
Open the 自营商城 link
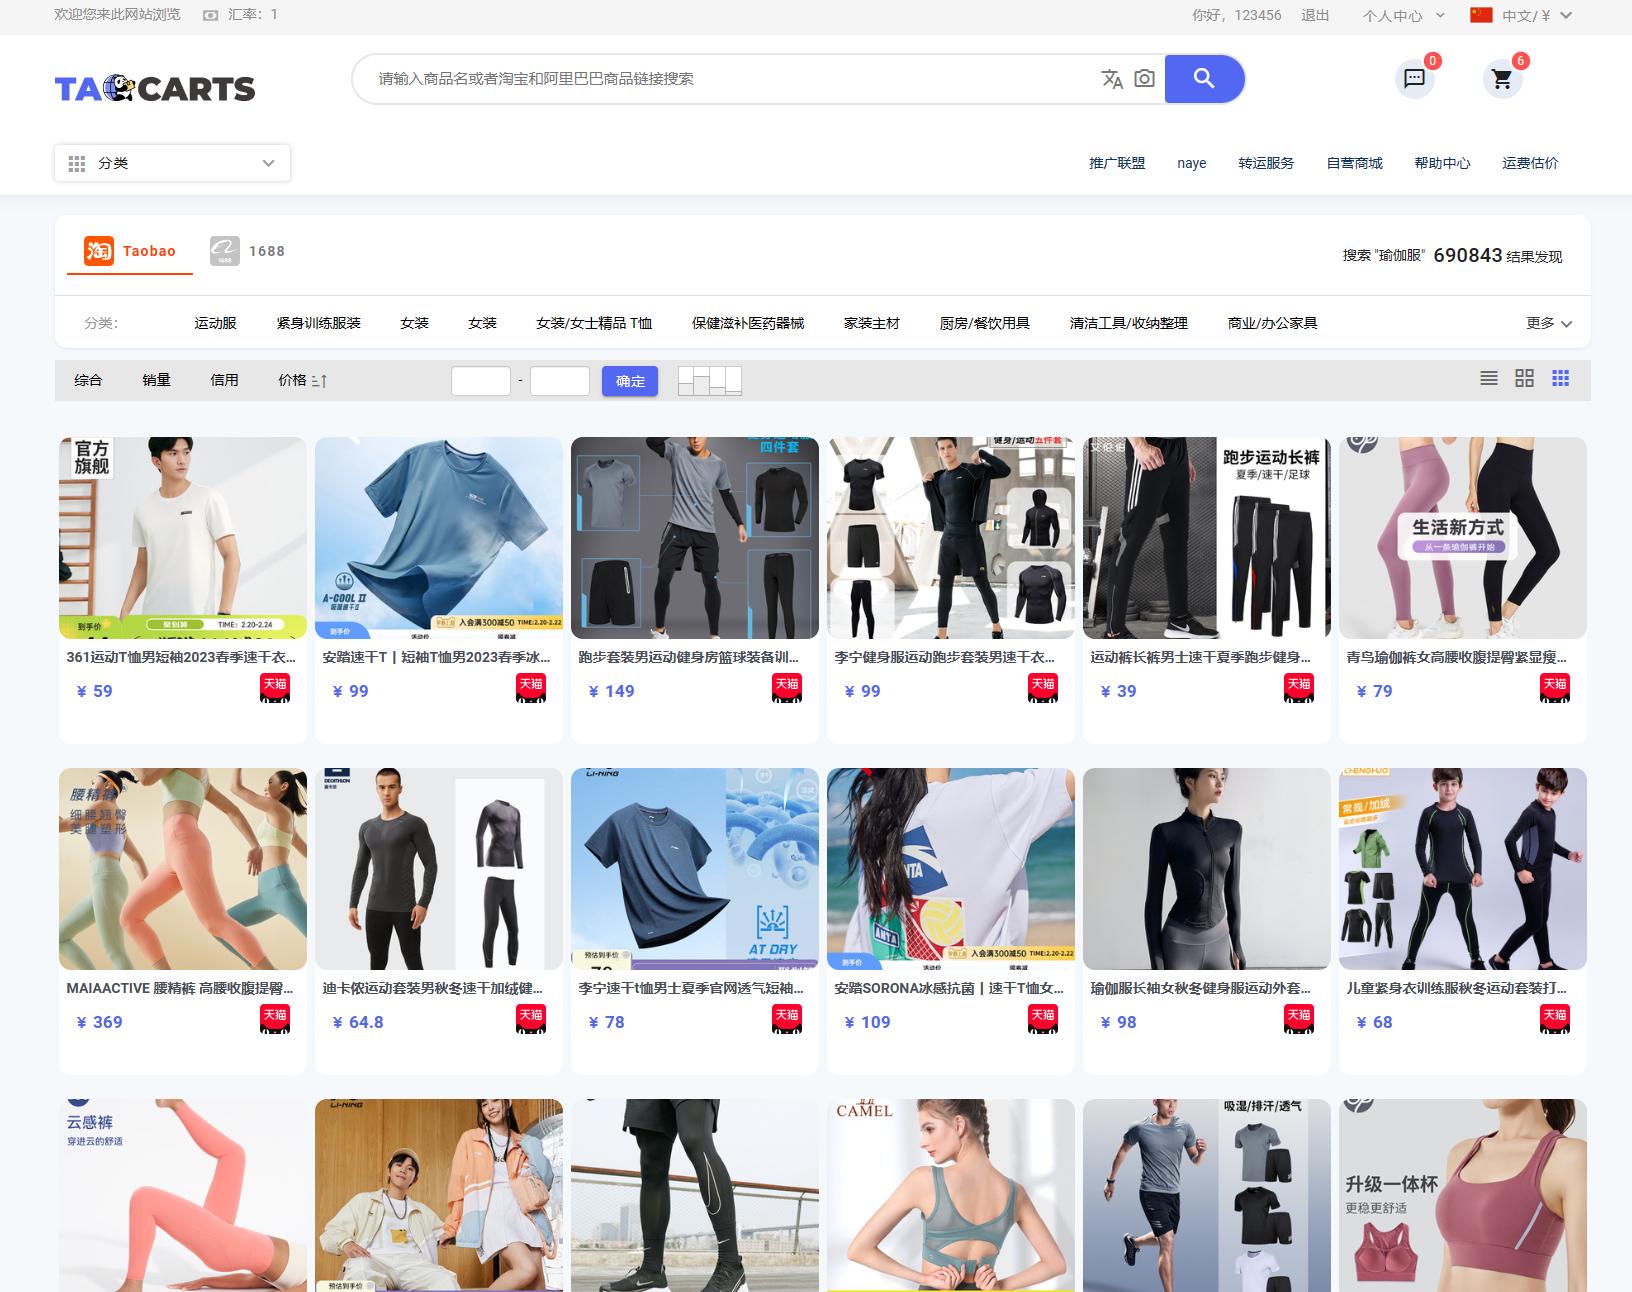point(1354,163)
